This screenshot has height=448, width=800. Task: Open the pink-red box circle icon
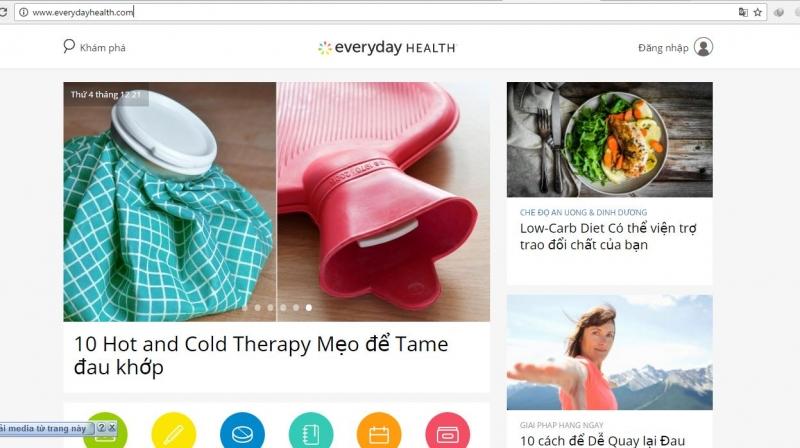coord(447,432)
